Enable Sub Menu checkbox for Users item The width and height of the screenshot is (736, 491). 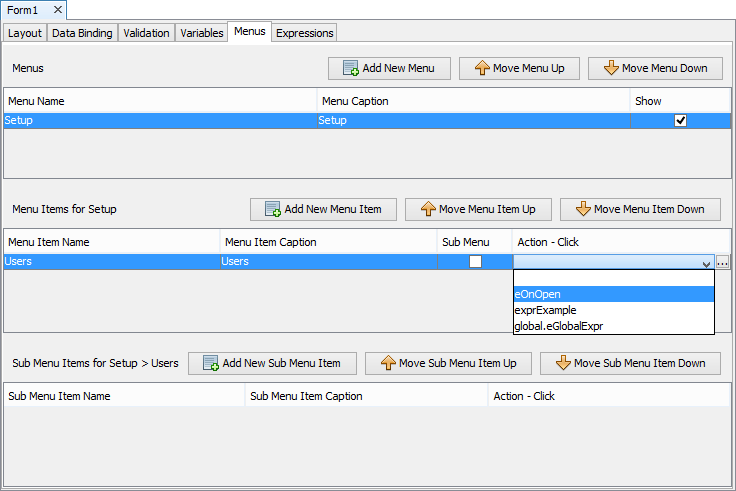point(476,261)
